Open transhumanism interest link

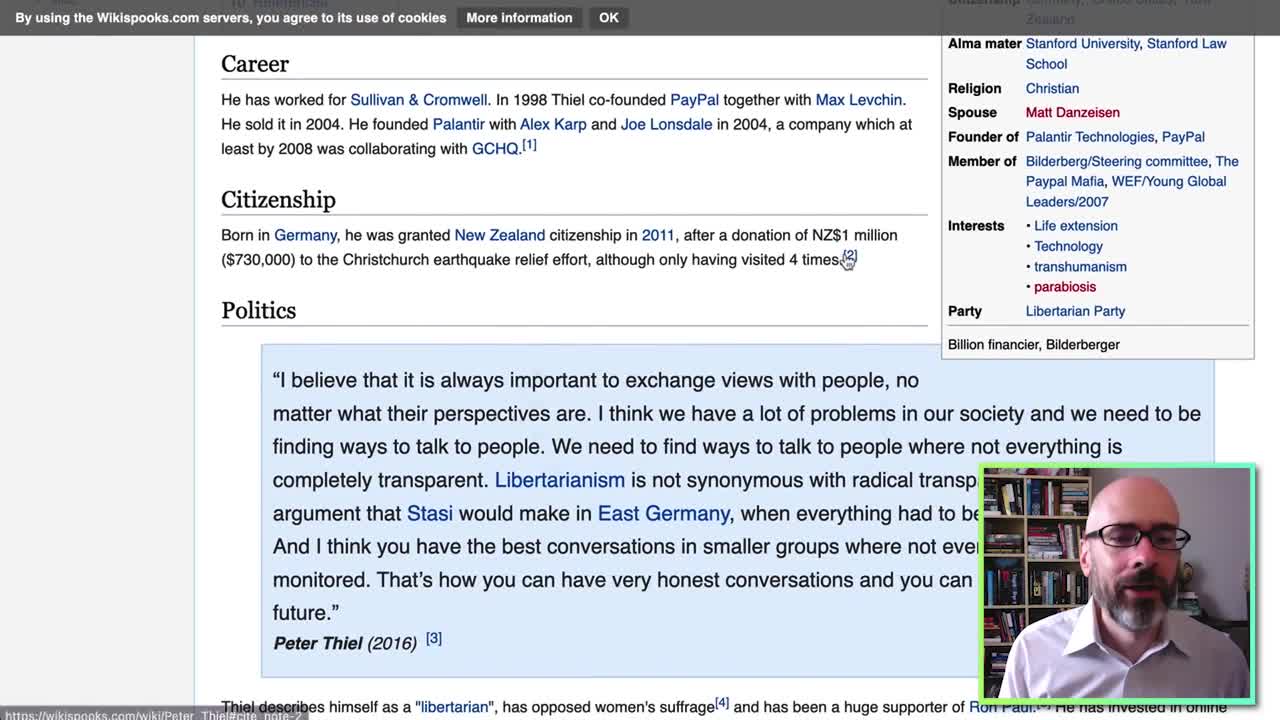(x=1080, y=267)
